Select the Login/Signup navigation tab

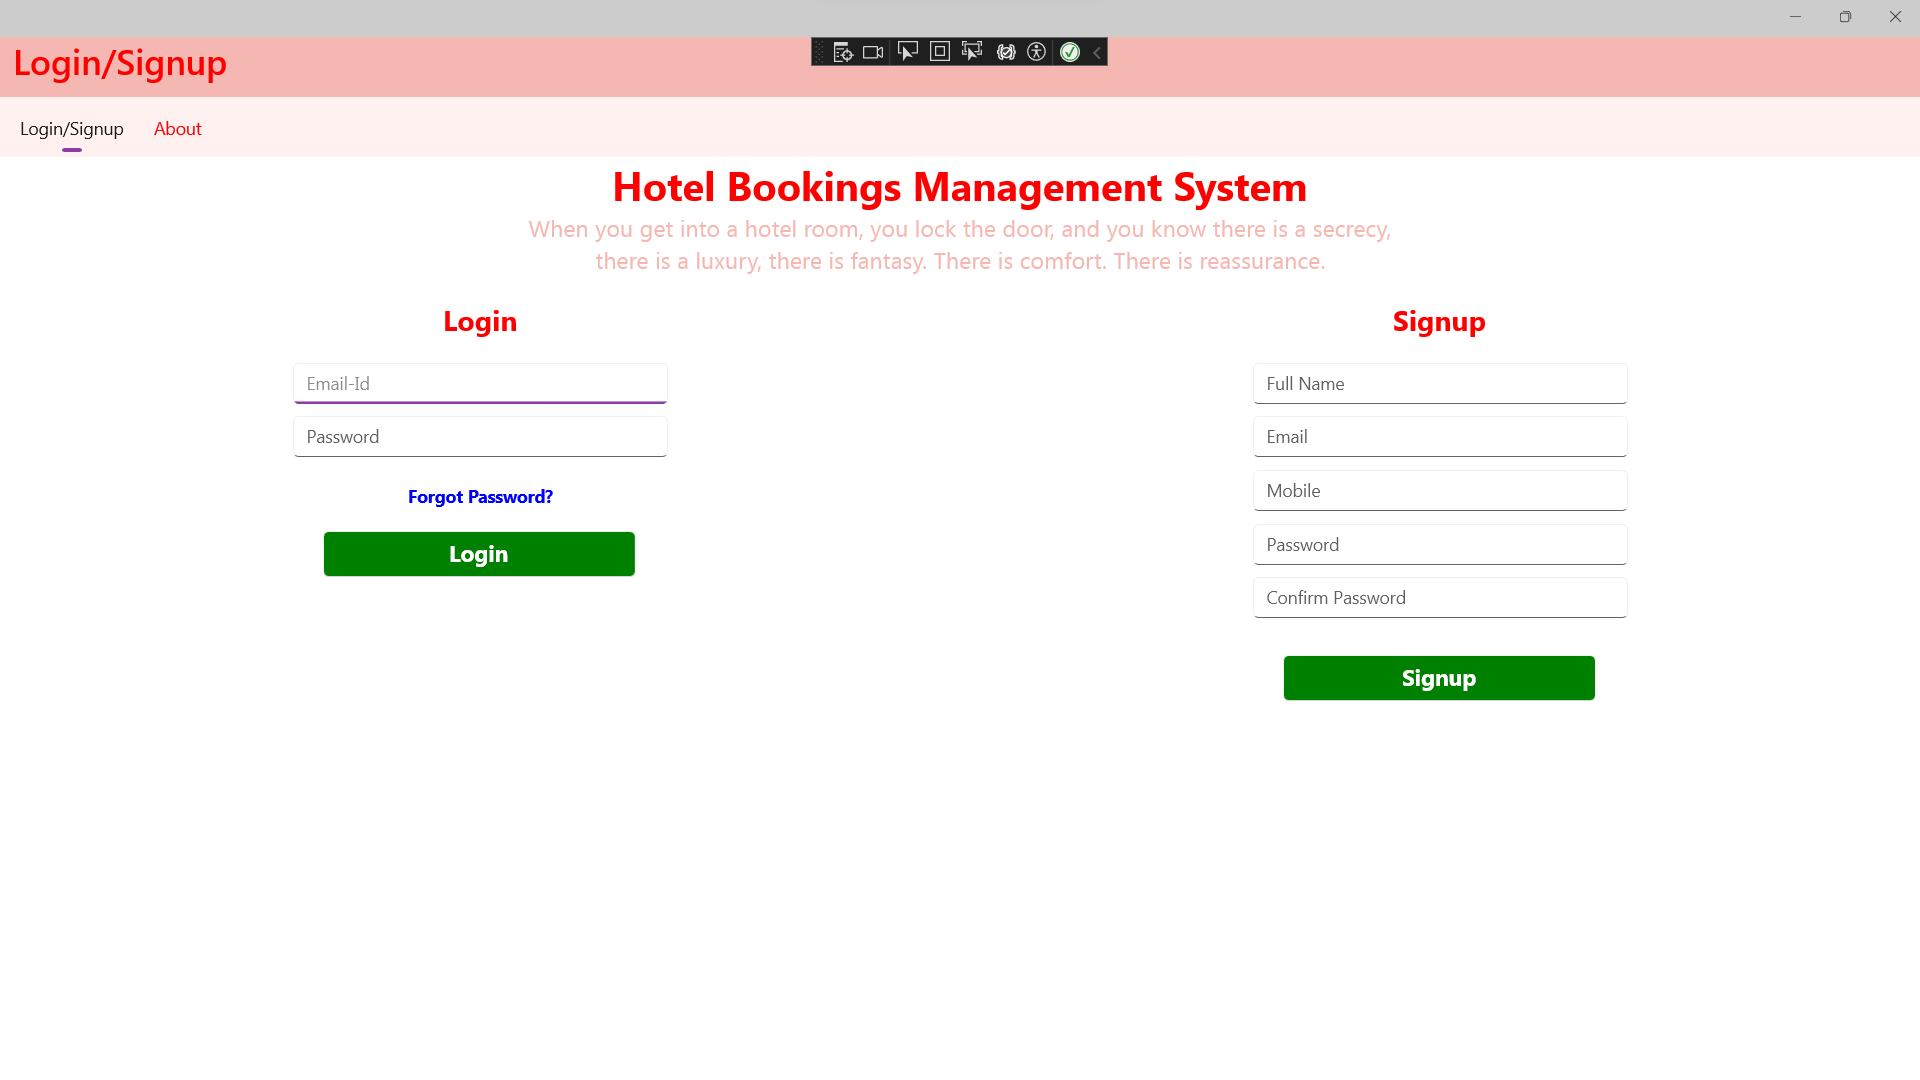click(71, 128)
